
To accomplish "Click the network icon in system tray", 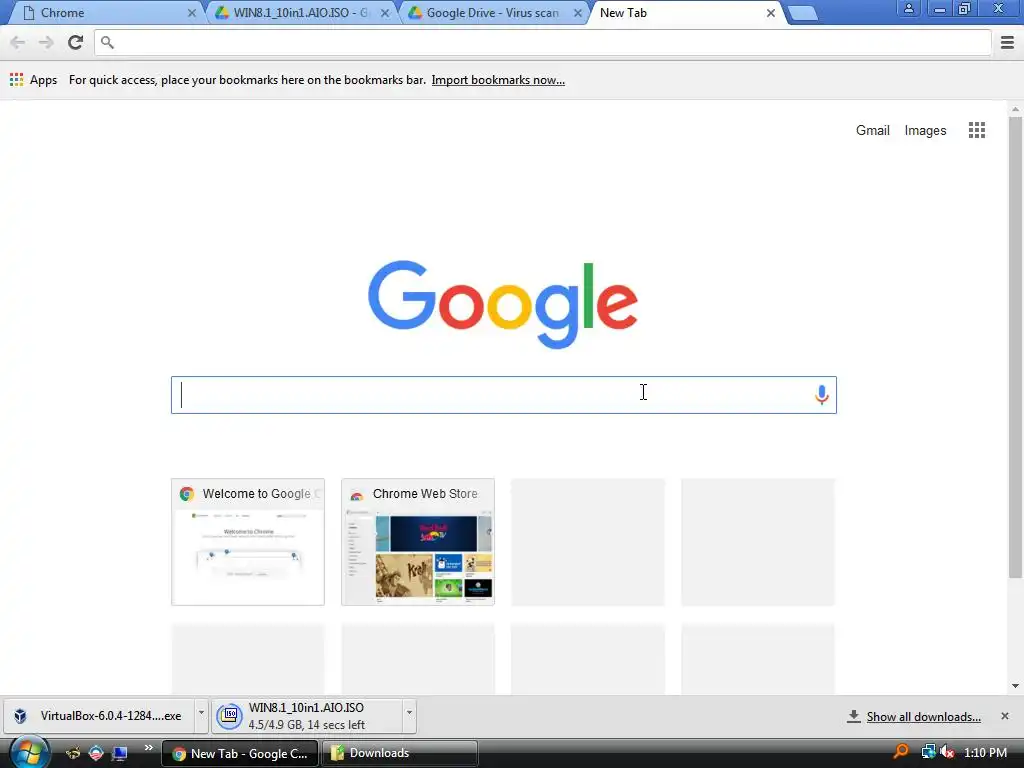I will point(928,752).
